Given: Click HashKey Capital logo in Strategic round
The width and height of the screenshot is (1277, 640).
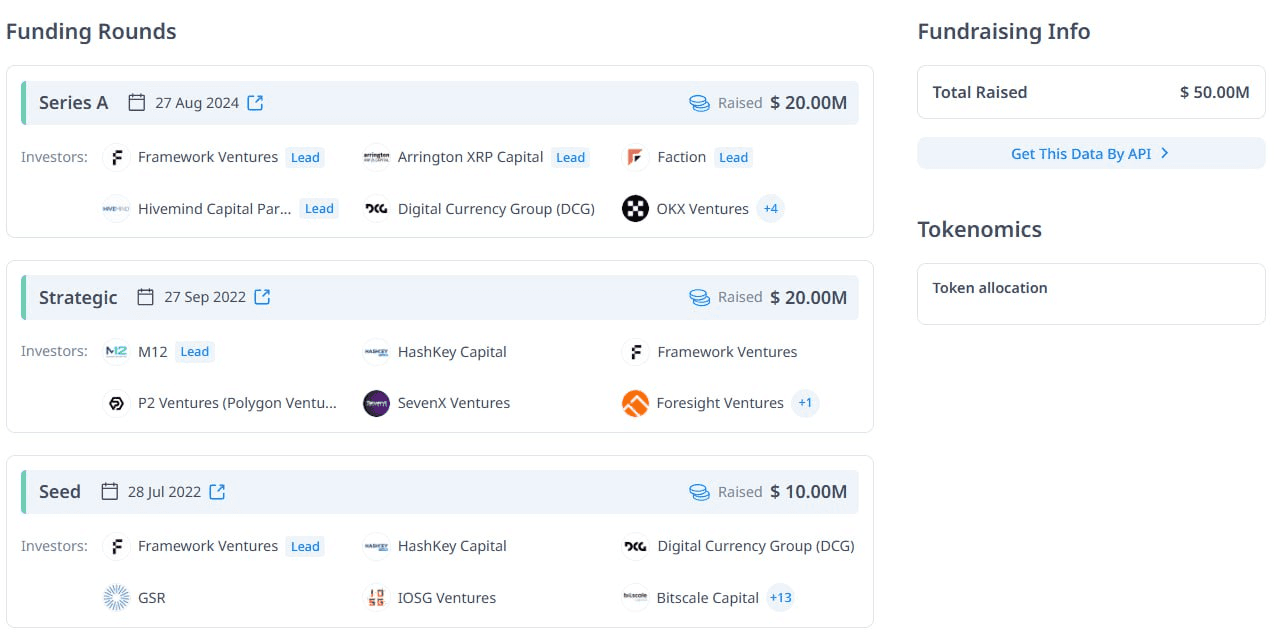Looking at the screenshot, I should pyautogui.click(x=376, y=352).
